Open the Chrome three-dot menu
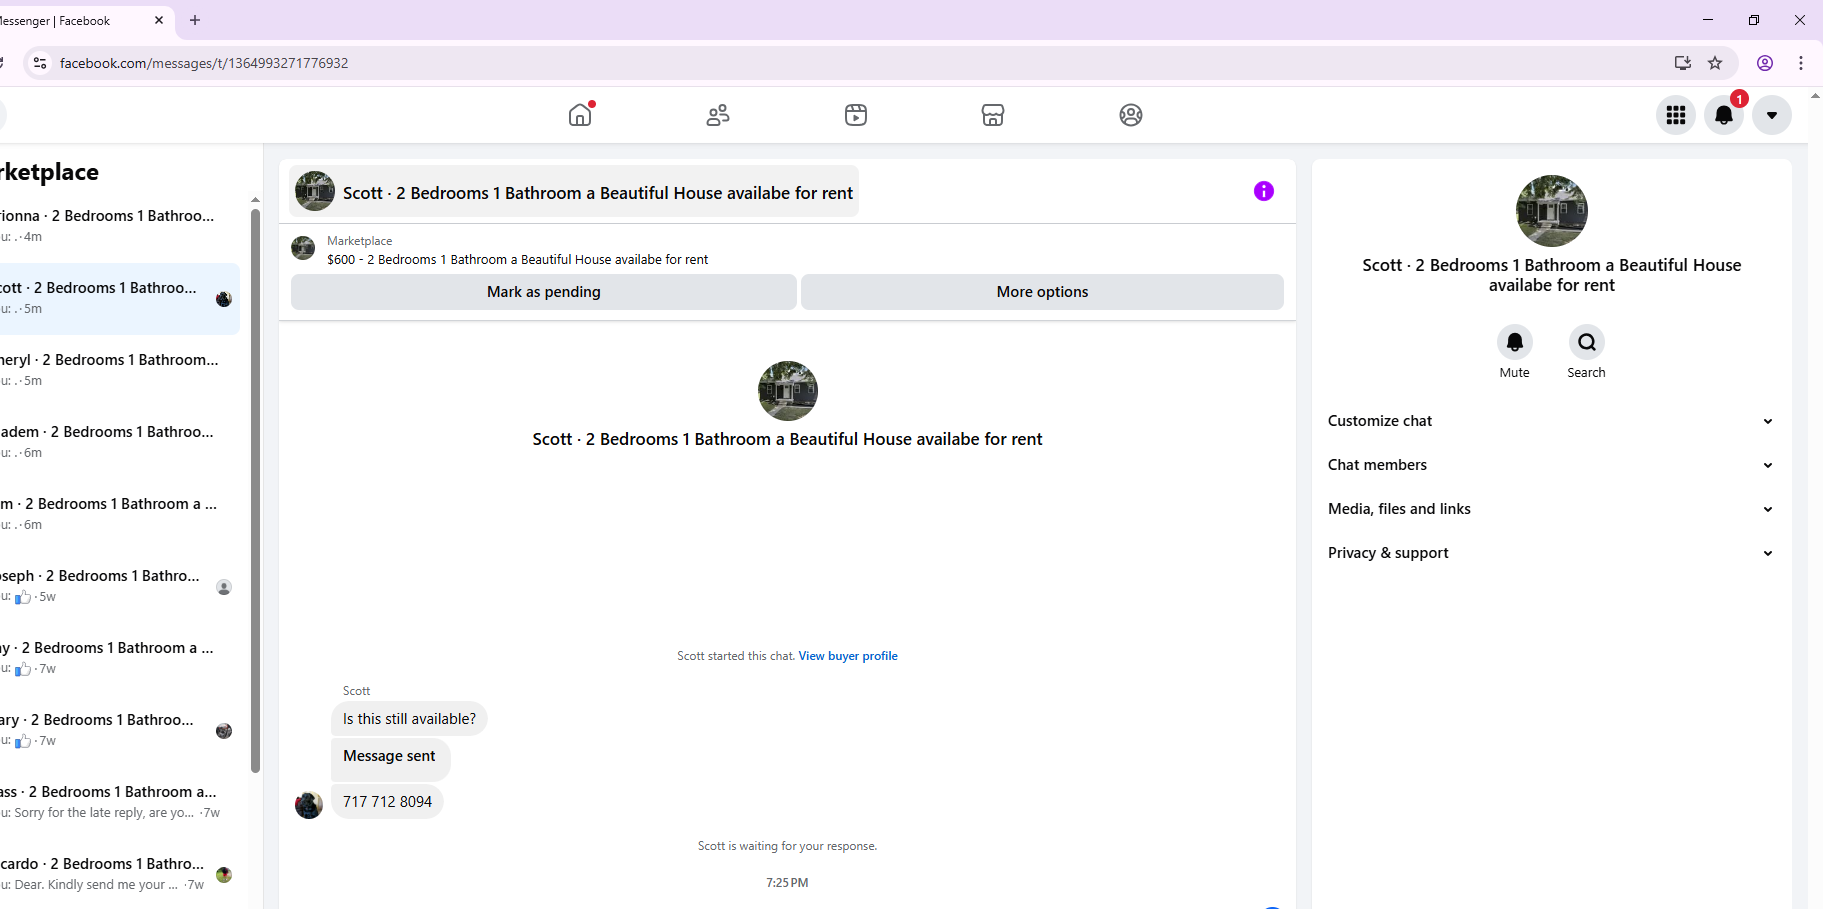This screenshot has width=1823, height=909. (x=1801, y=63)
